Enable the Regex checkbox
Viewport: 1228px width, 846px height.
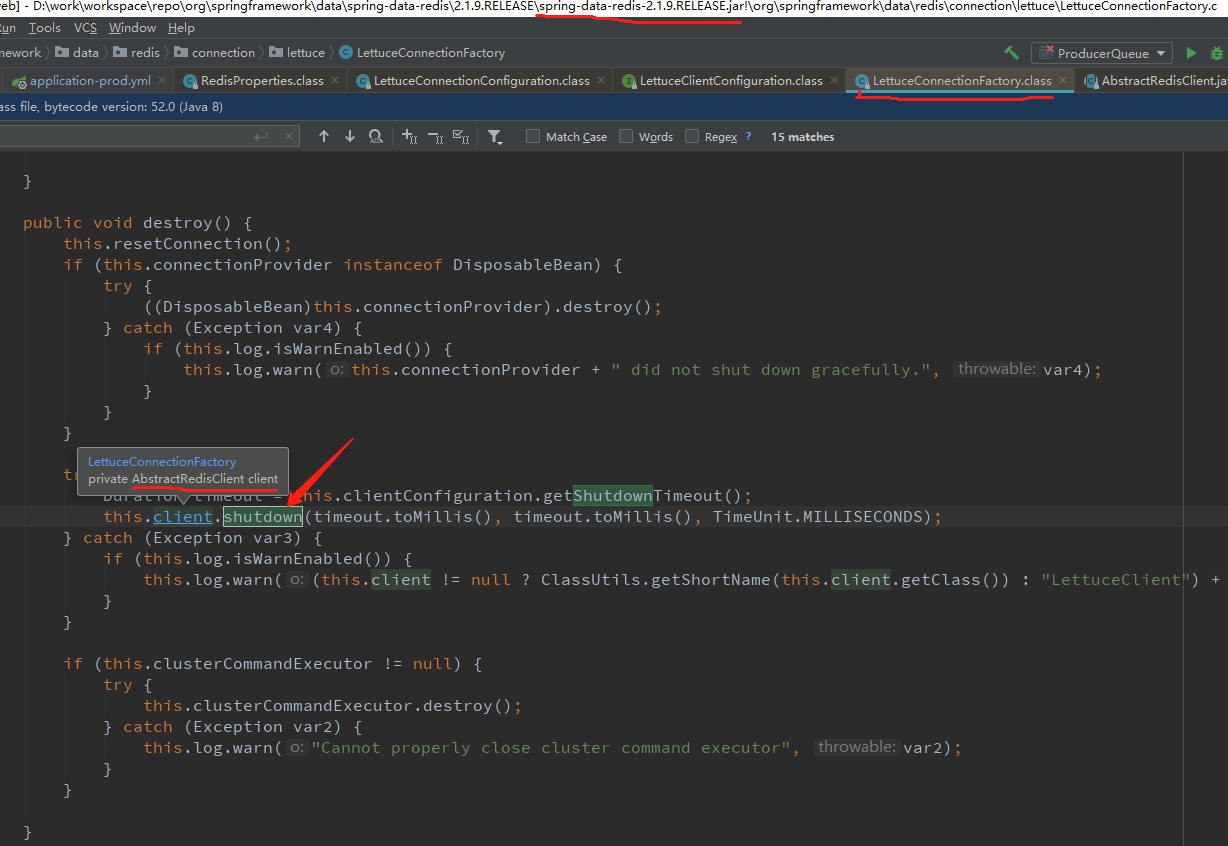[691, 136]
